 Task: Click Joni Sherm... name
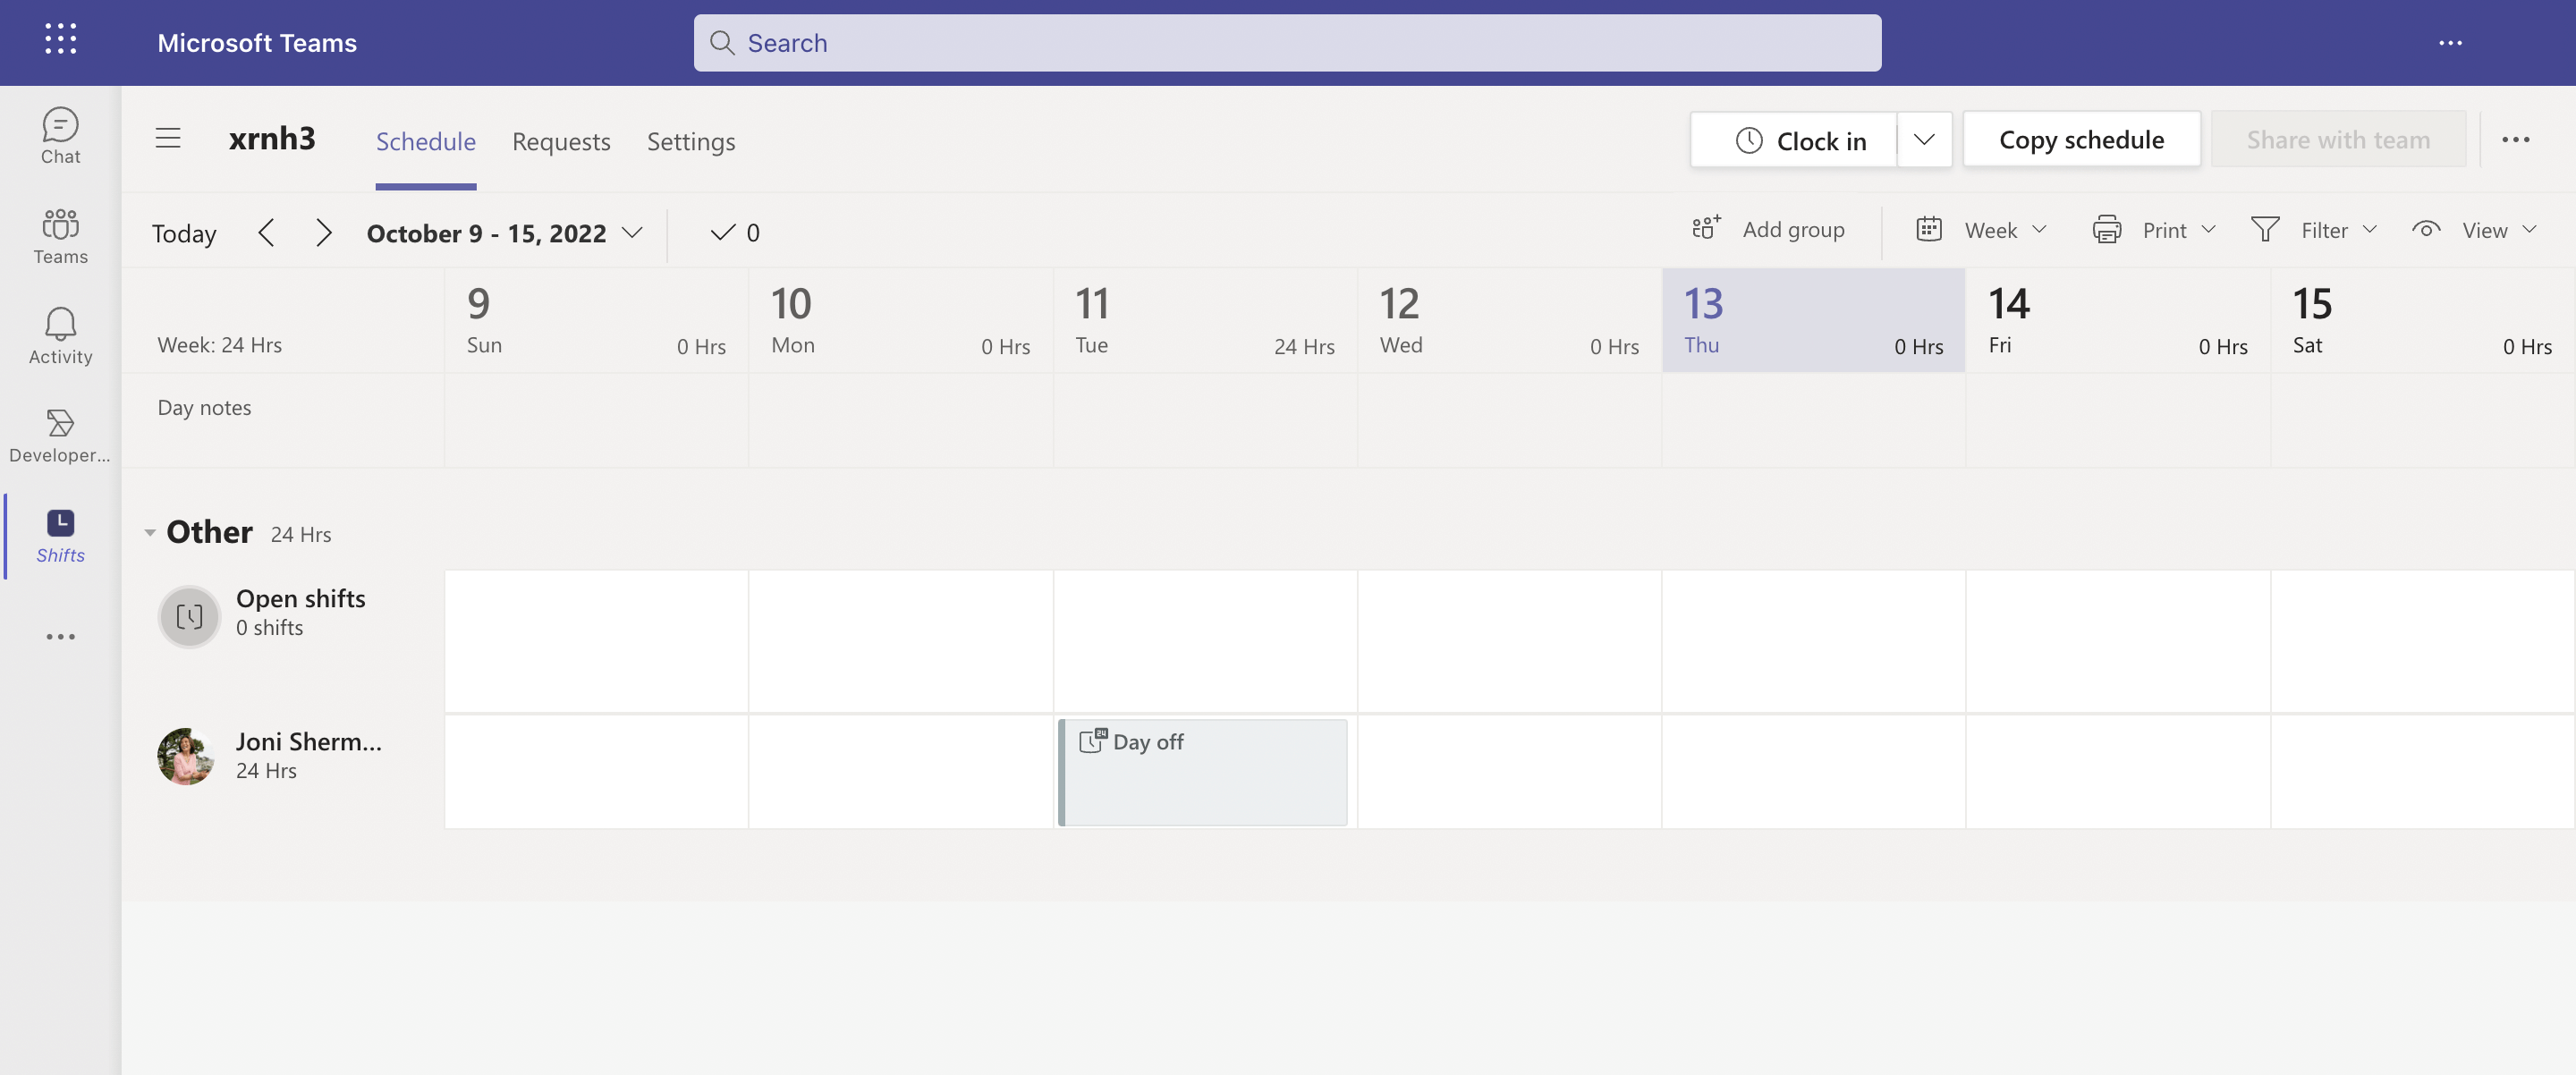tap(308, 741)
